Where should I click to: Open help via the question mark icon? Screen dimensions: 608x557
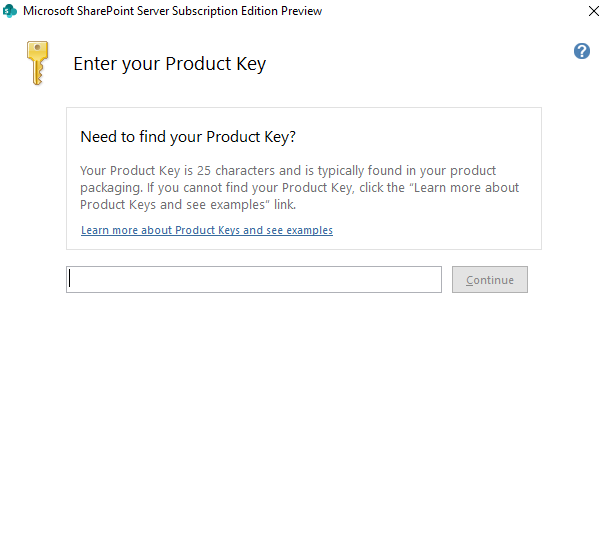click(x=582, y=51)
